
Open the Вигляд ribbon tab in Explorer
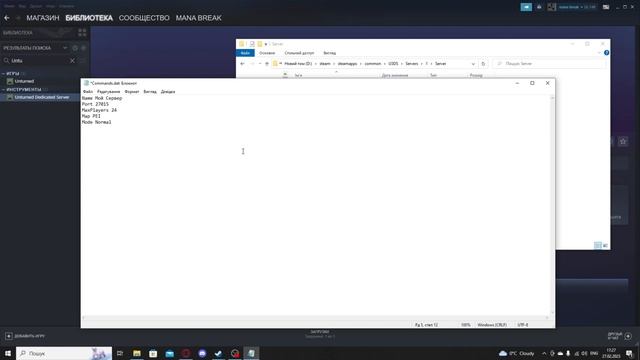[x=329, y=53]
